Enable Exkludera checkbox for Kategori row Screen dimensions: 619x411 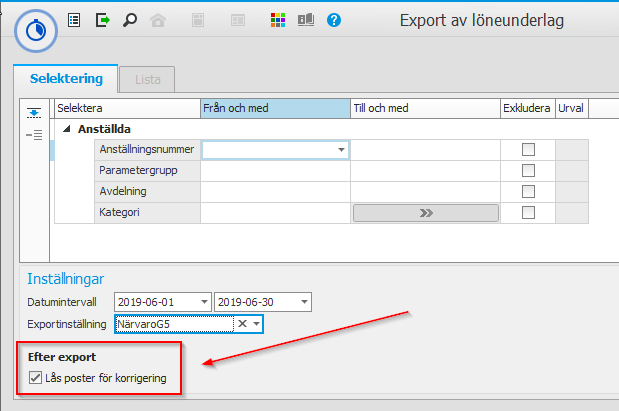coord(528,213)
